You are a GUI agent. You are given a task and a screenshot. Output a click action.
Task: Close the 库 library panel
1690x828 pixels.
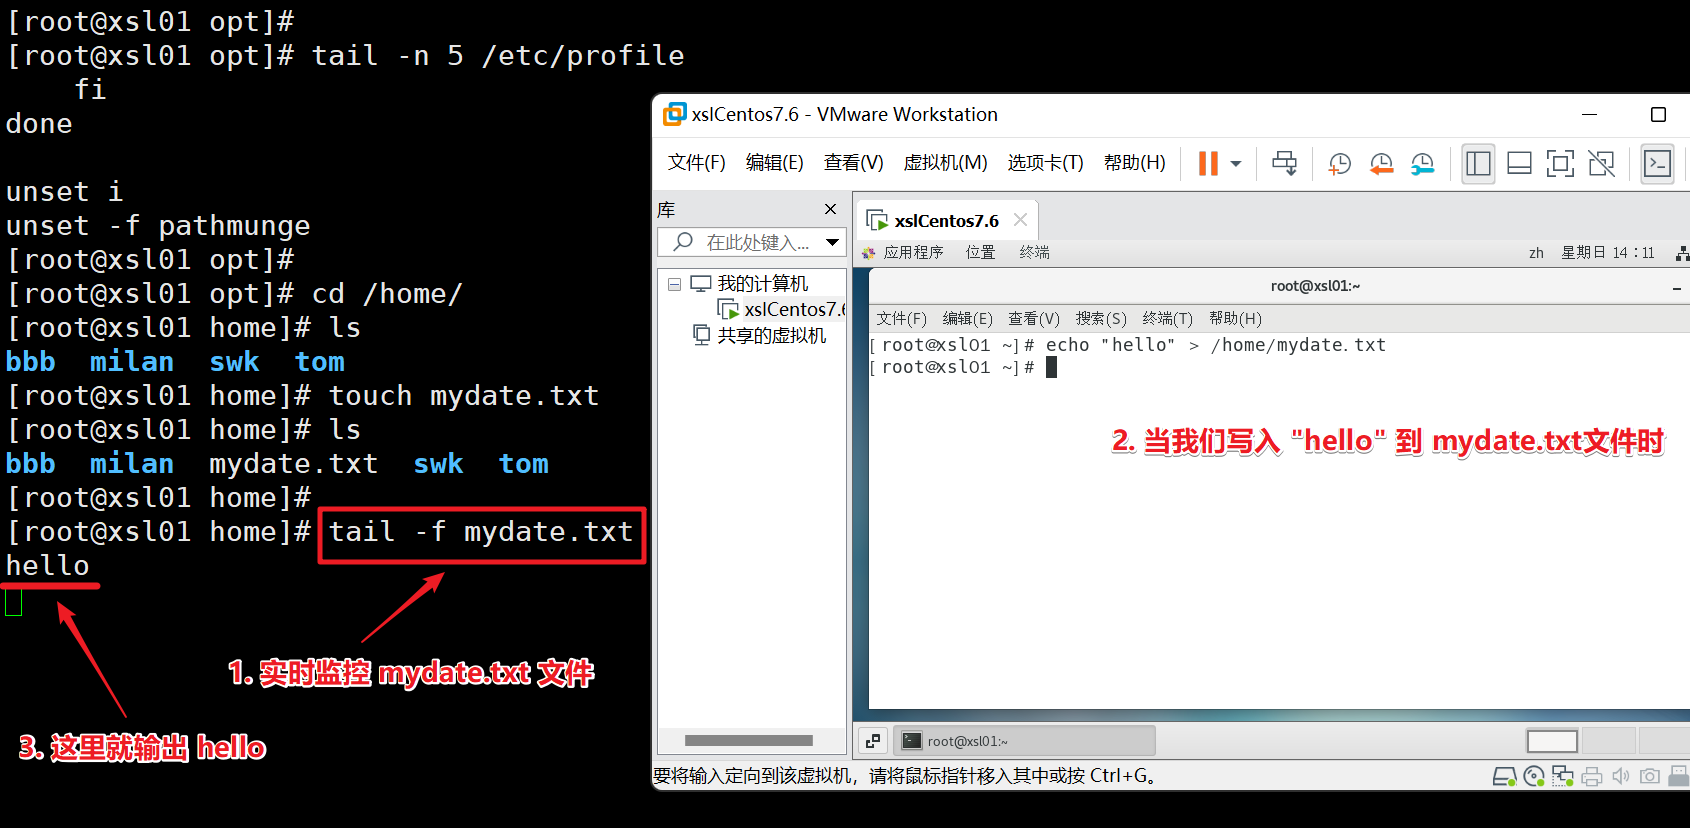point(830,209)
